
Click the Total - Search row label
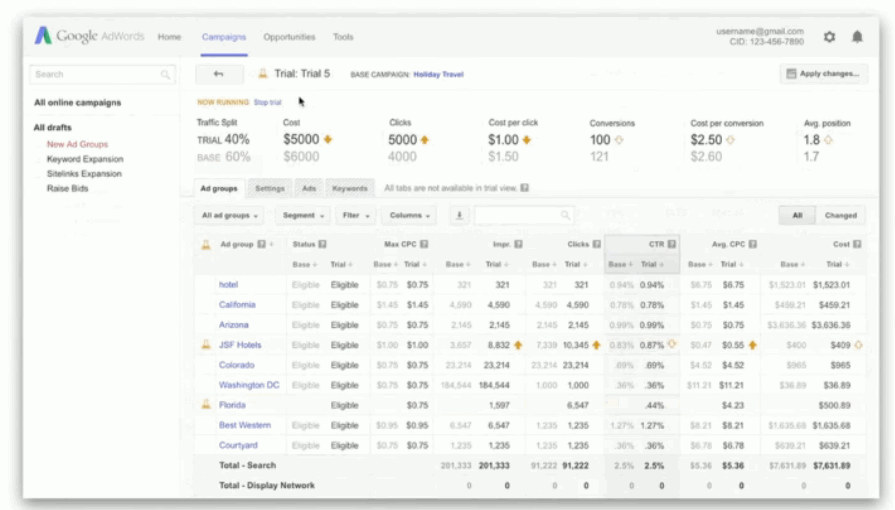pos(247,465)
